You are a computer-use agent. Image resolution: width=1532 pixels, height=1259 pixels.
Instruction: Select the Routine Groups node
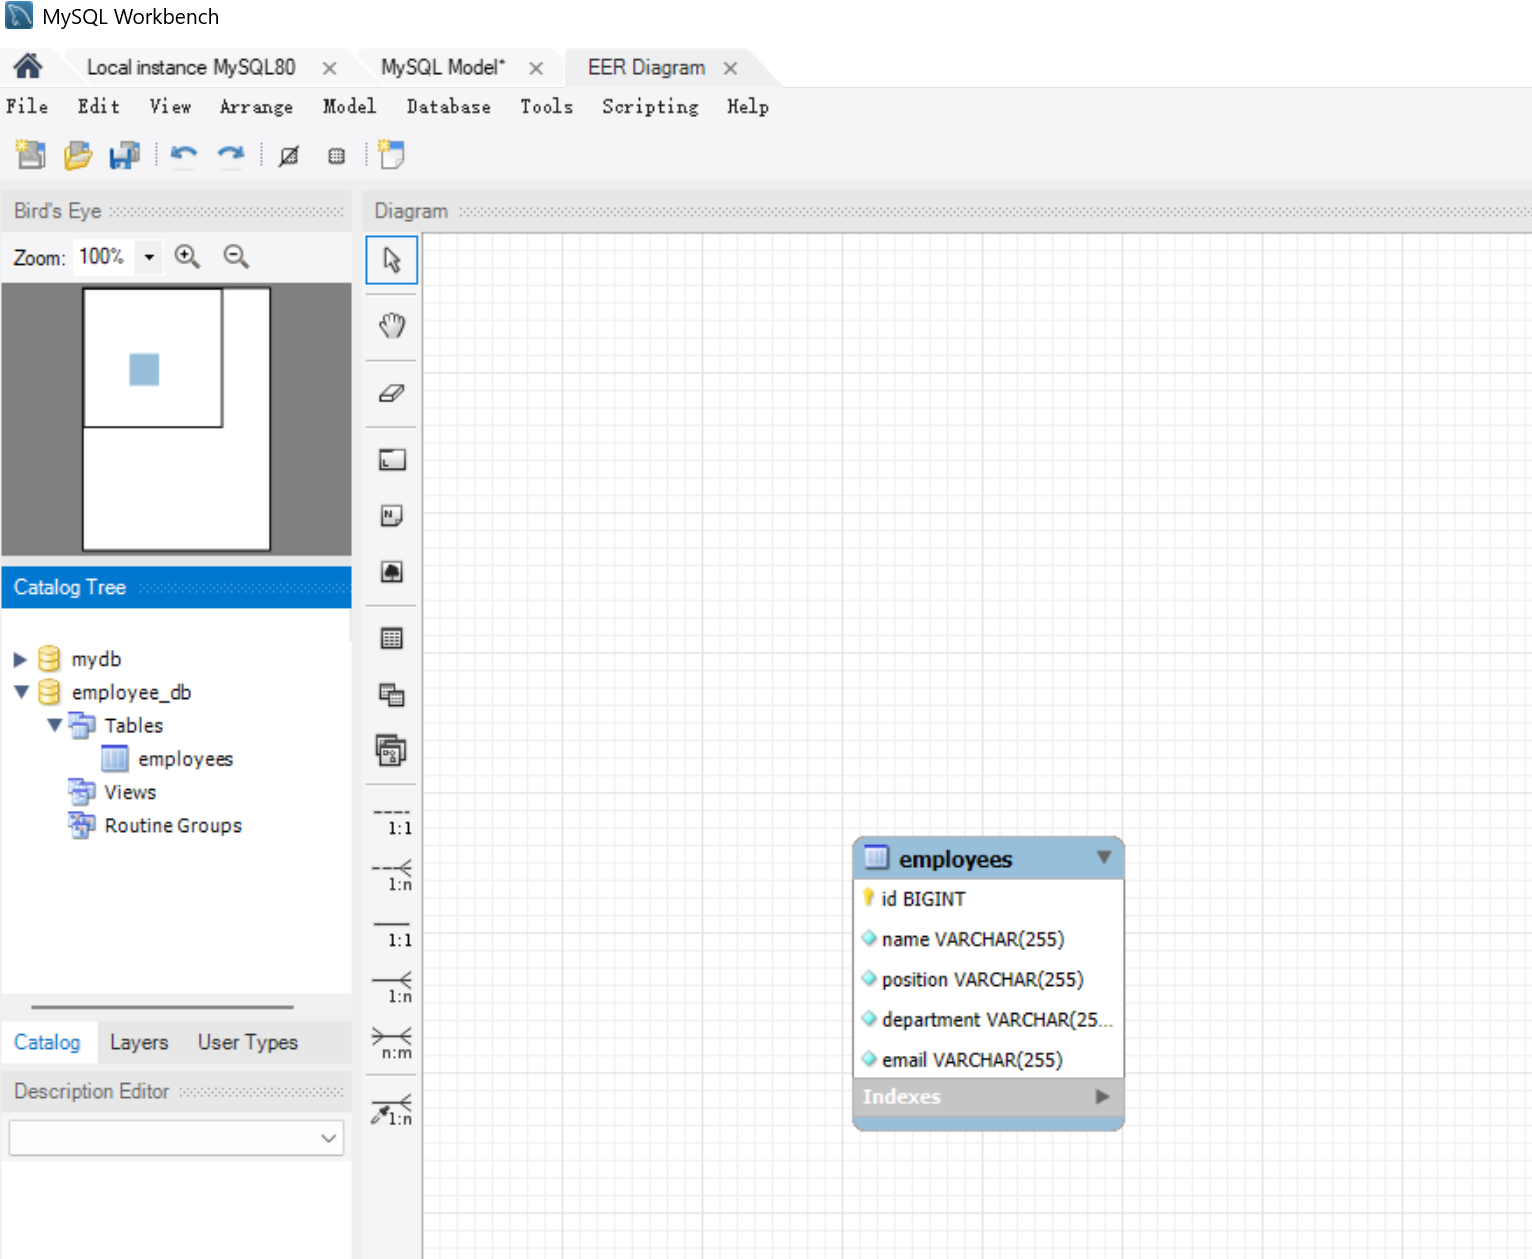click(173, 825)
